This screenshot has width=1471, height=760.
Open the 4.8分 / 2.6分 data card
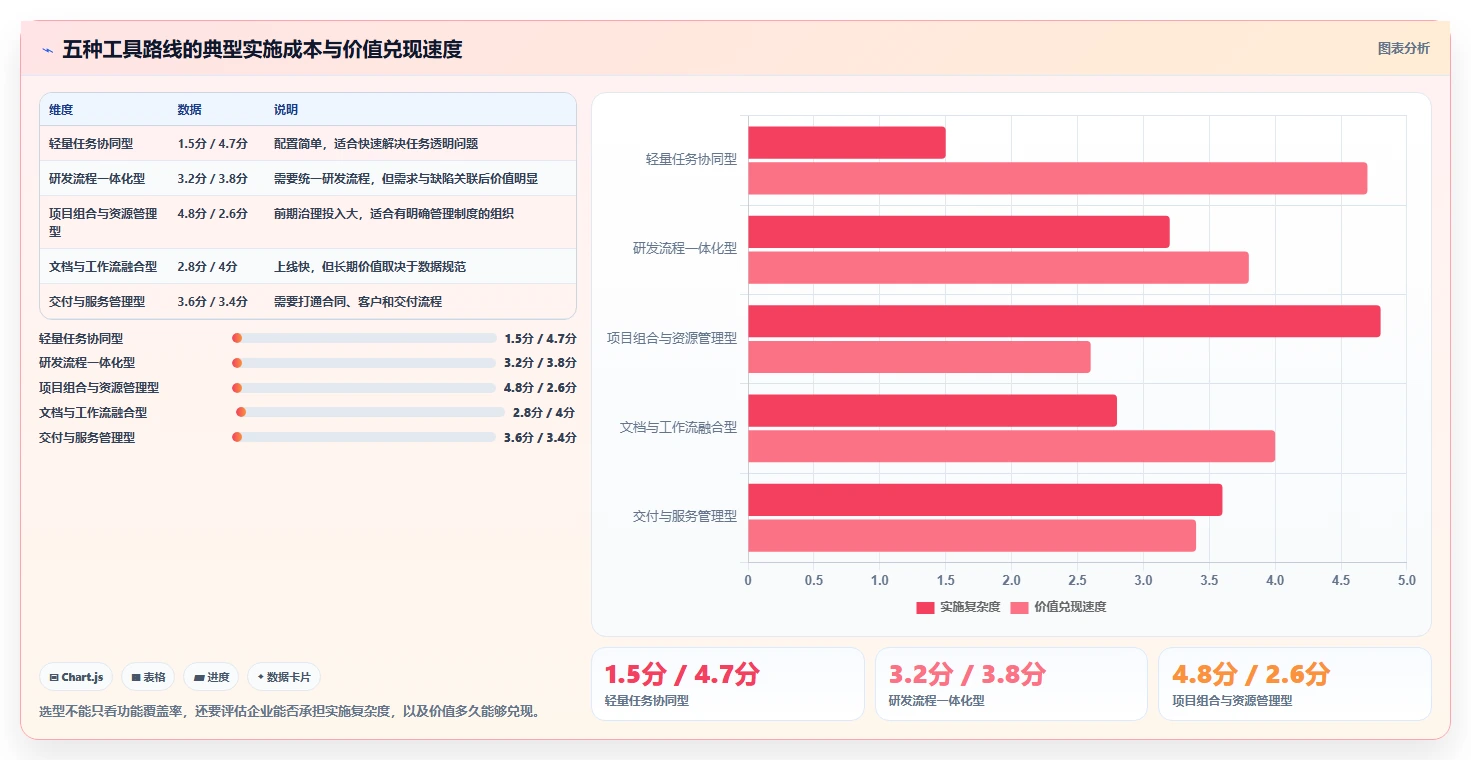[x=1295, y=684]
